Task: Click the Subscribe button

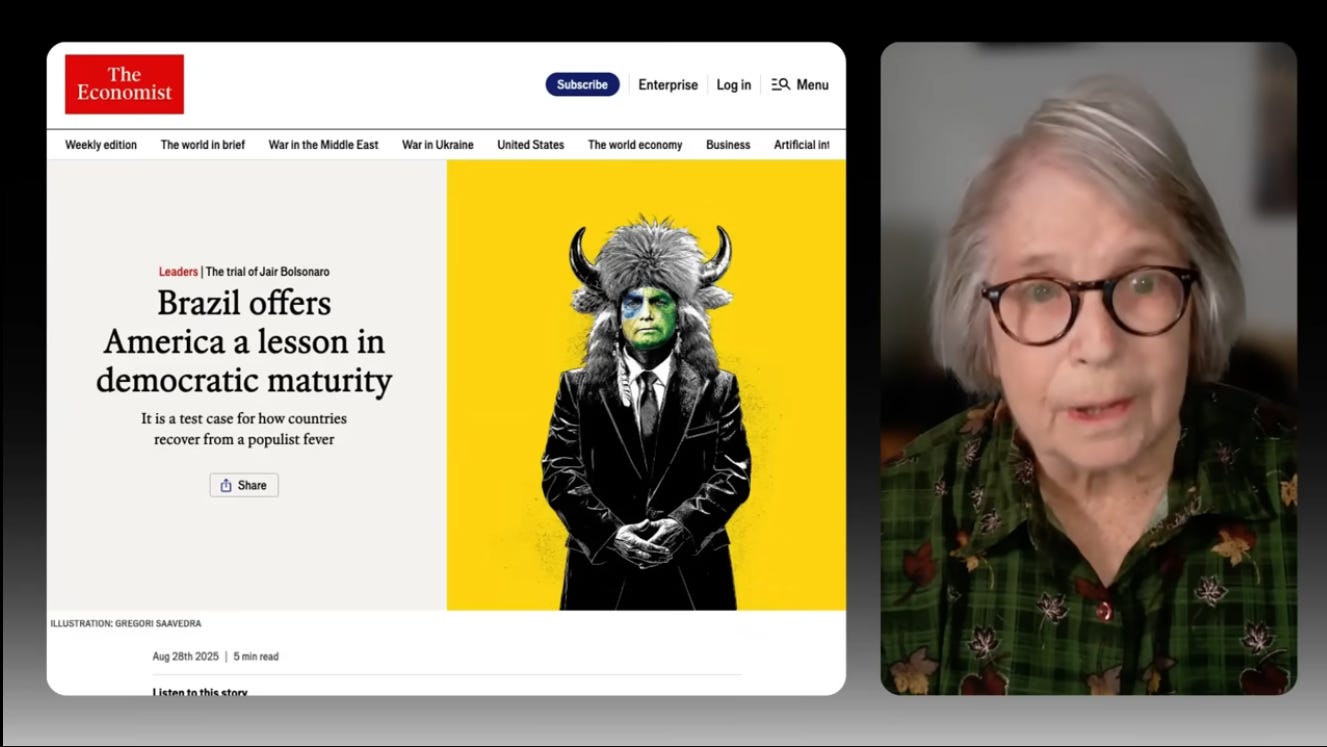Action: click(582, 85)
